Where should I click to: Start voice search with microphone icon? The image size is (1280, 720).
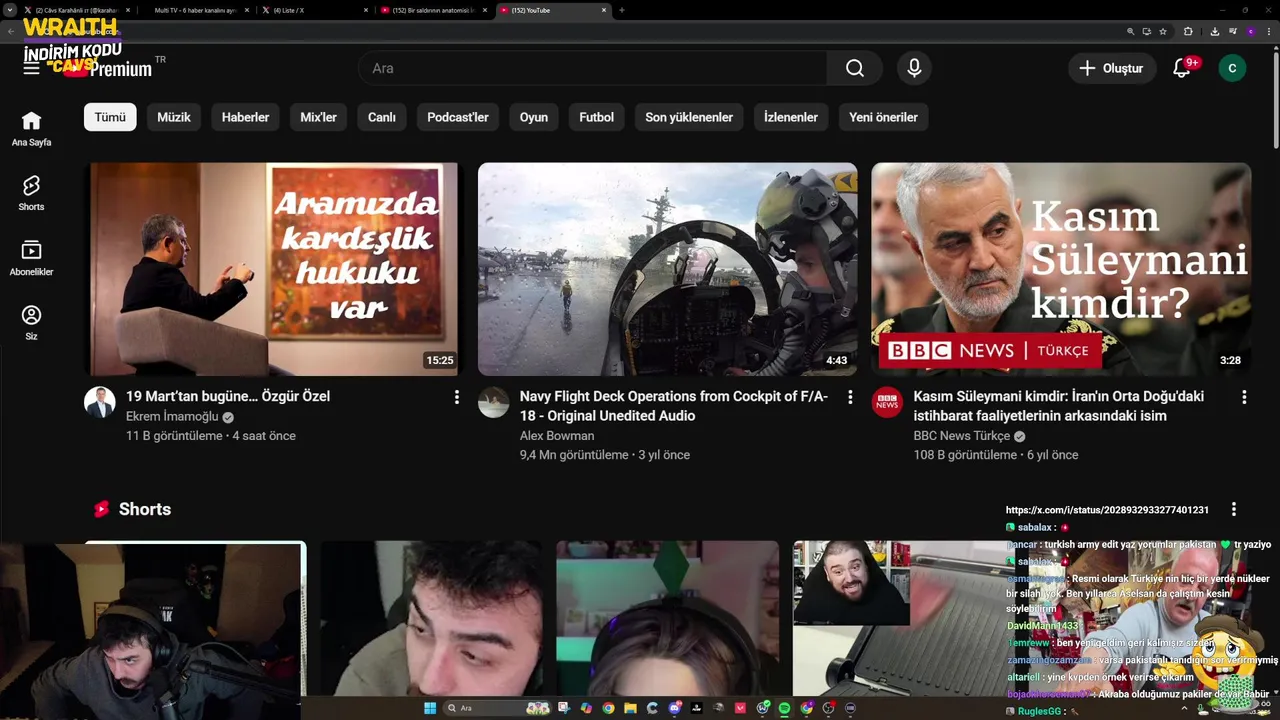pyautogui.click(x=913, y=68)
